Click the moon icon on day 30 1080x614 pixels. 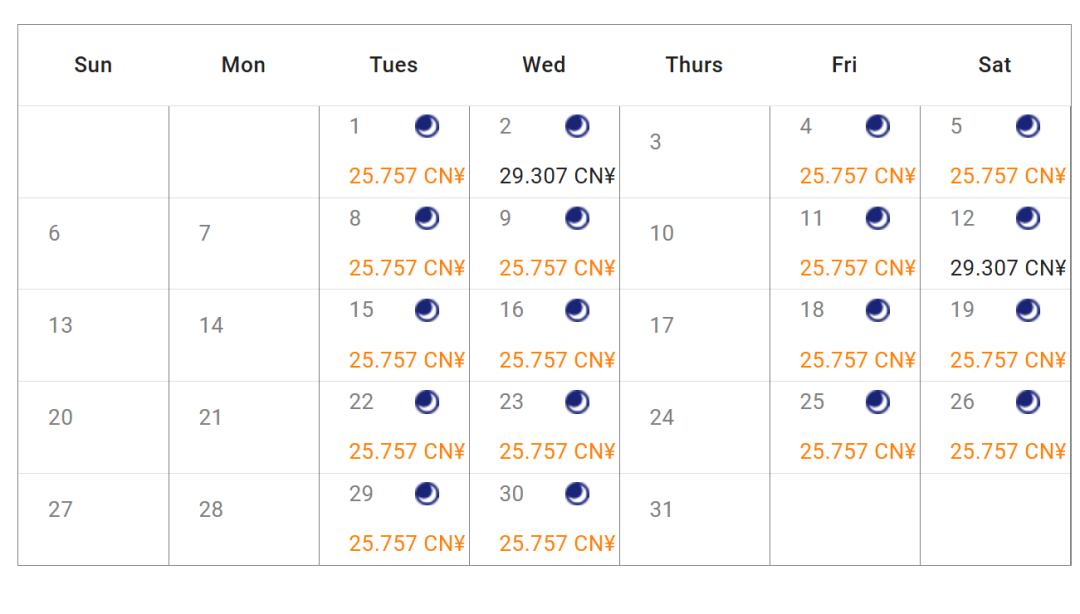(577, 494)
